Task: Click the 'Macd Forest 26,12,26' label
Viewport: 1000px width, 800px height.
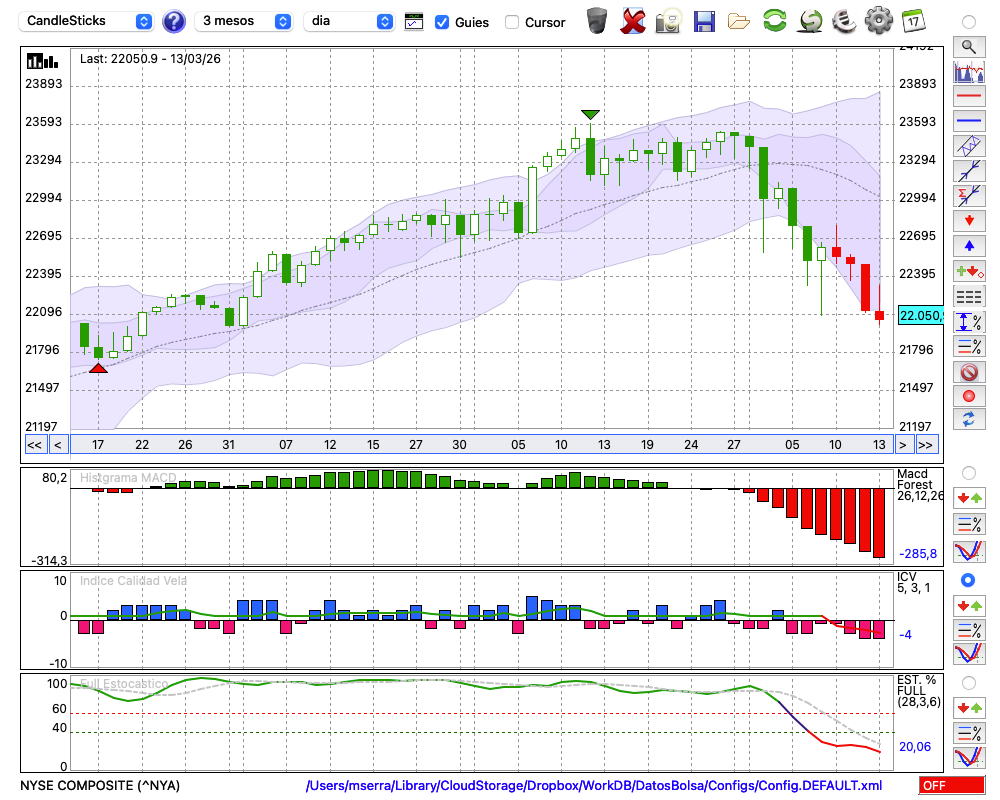Action: click(919, 484)
